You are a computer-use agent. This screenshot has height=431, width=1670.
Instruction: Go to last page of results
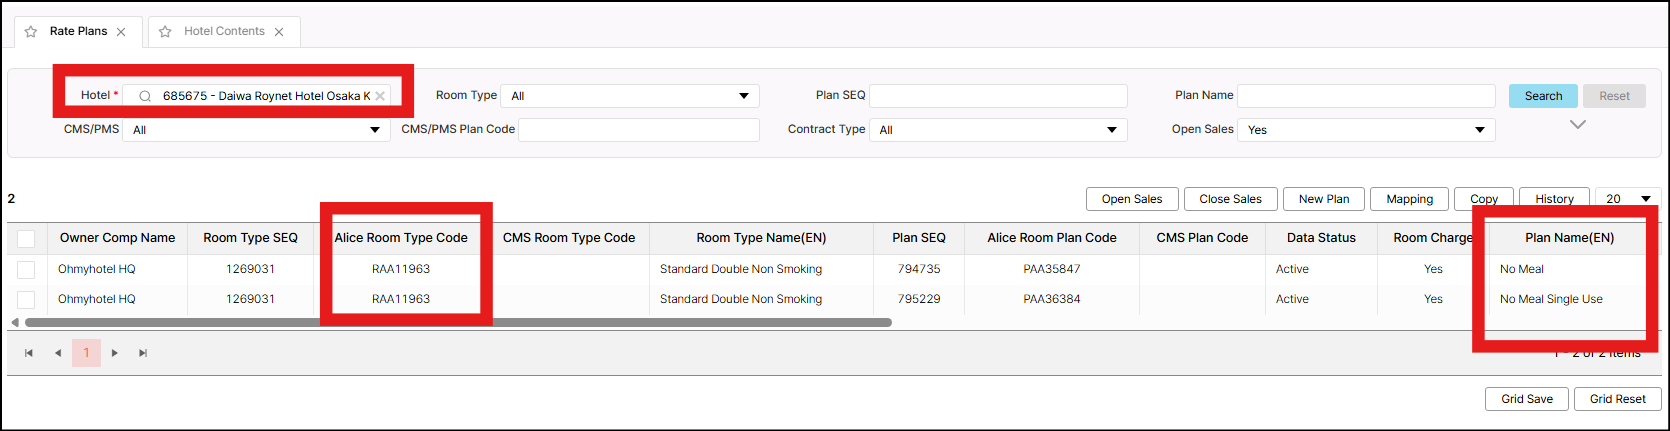[x=143, y=353]
